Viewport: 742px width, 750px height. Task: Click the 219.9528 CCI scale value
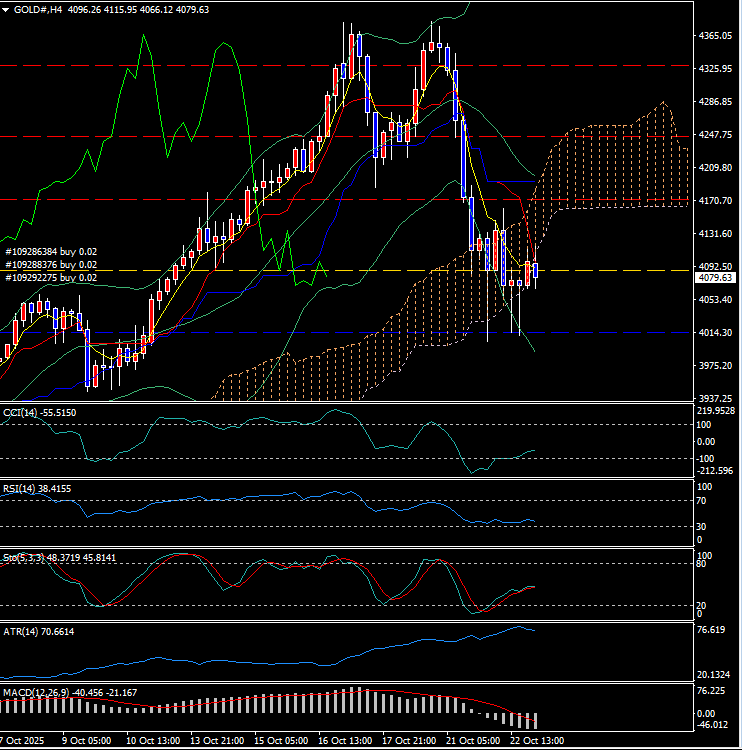point(718,410)
